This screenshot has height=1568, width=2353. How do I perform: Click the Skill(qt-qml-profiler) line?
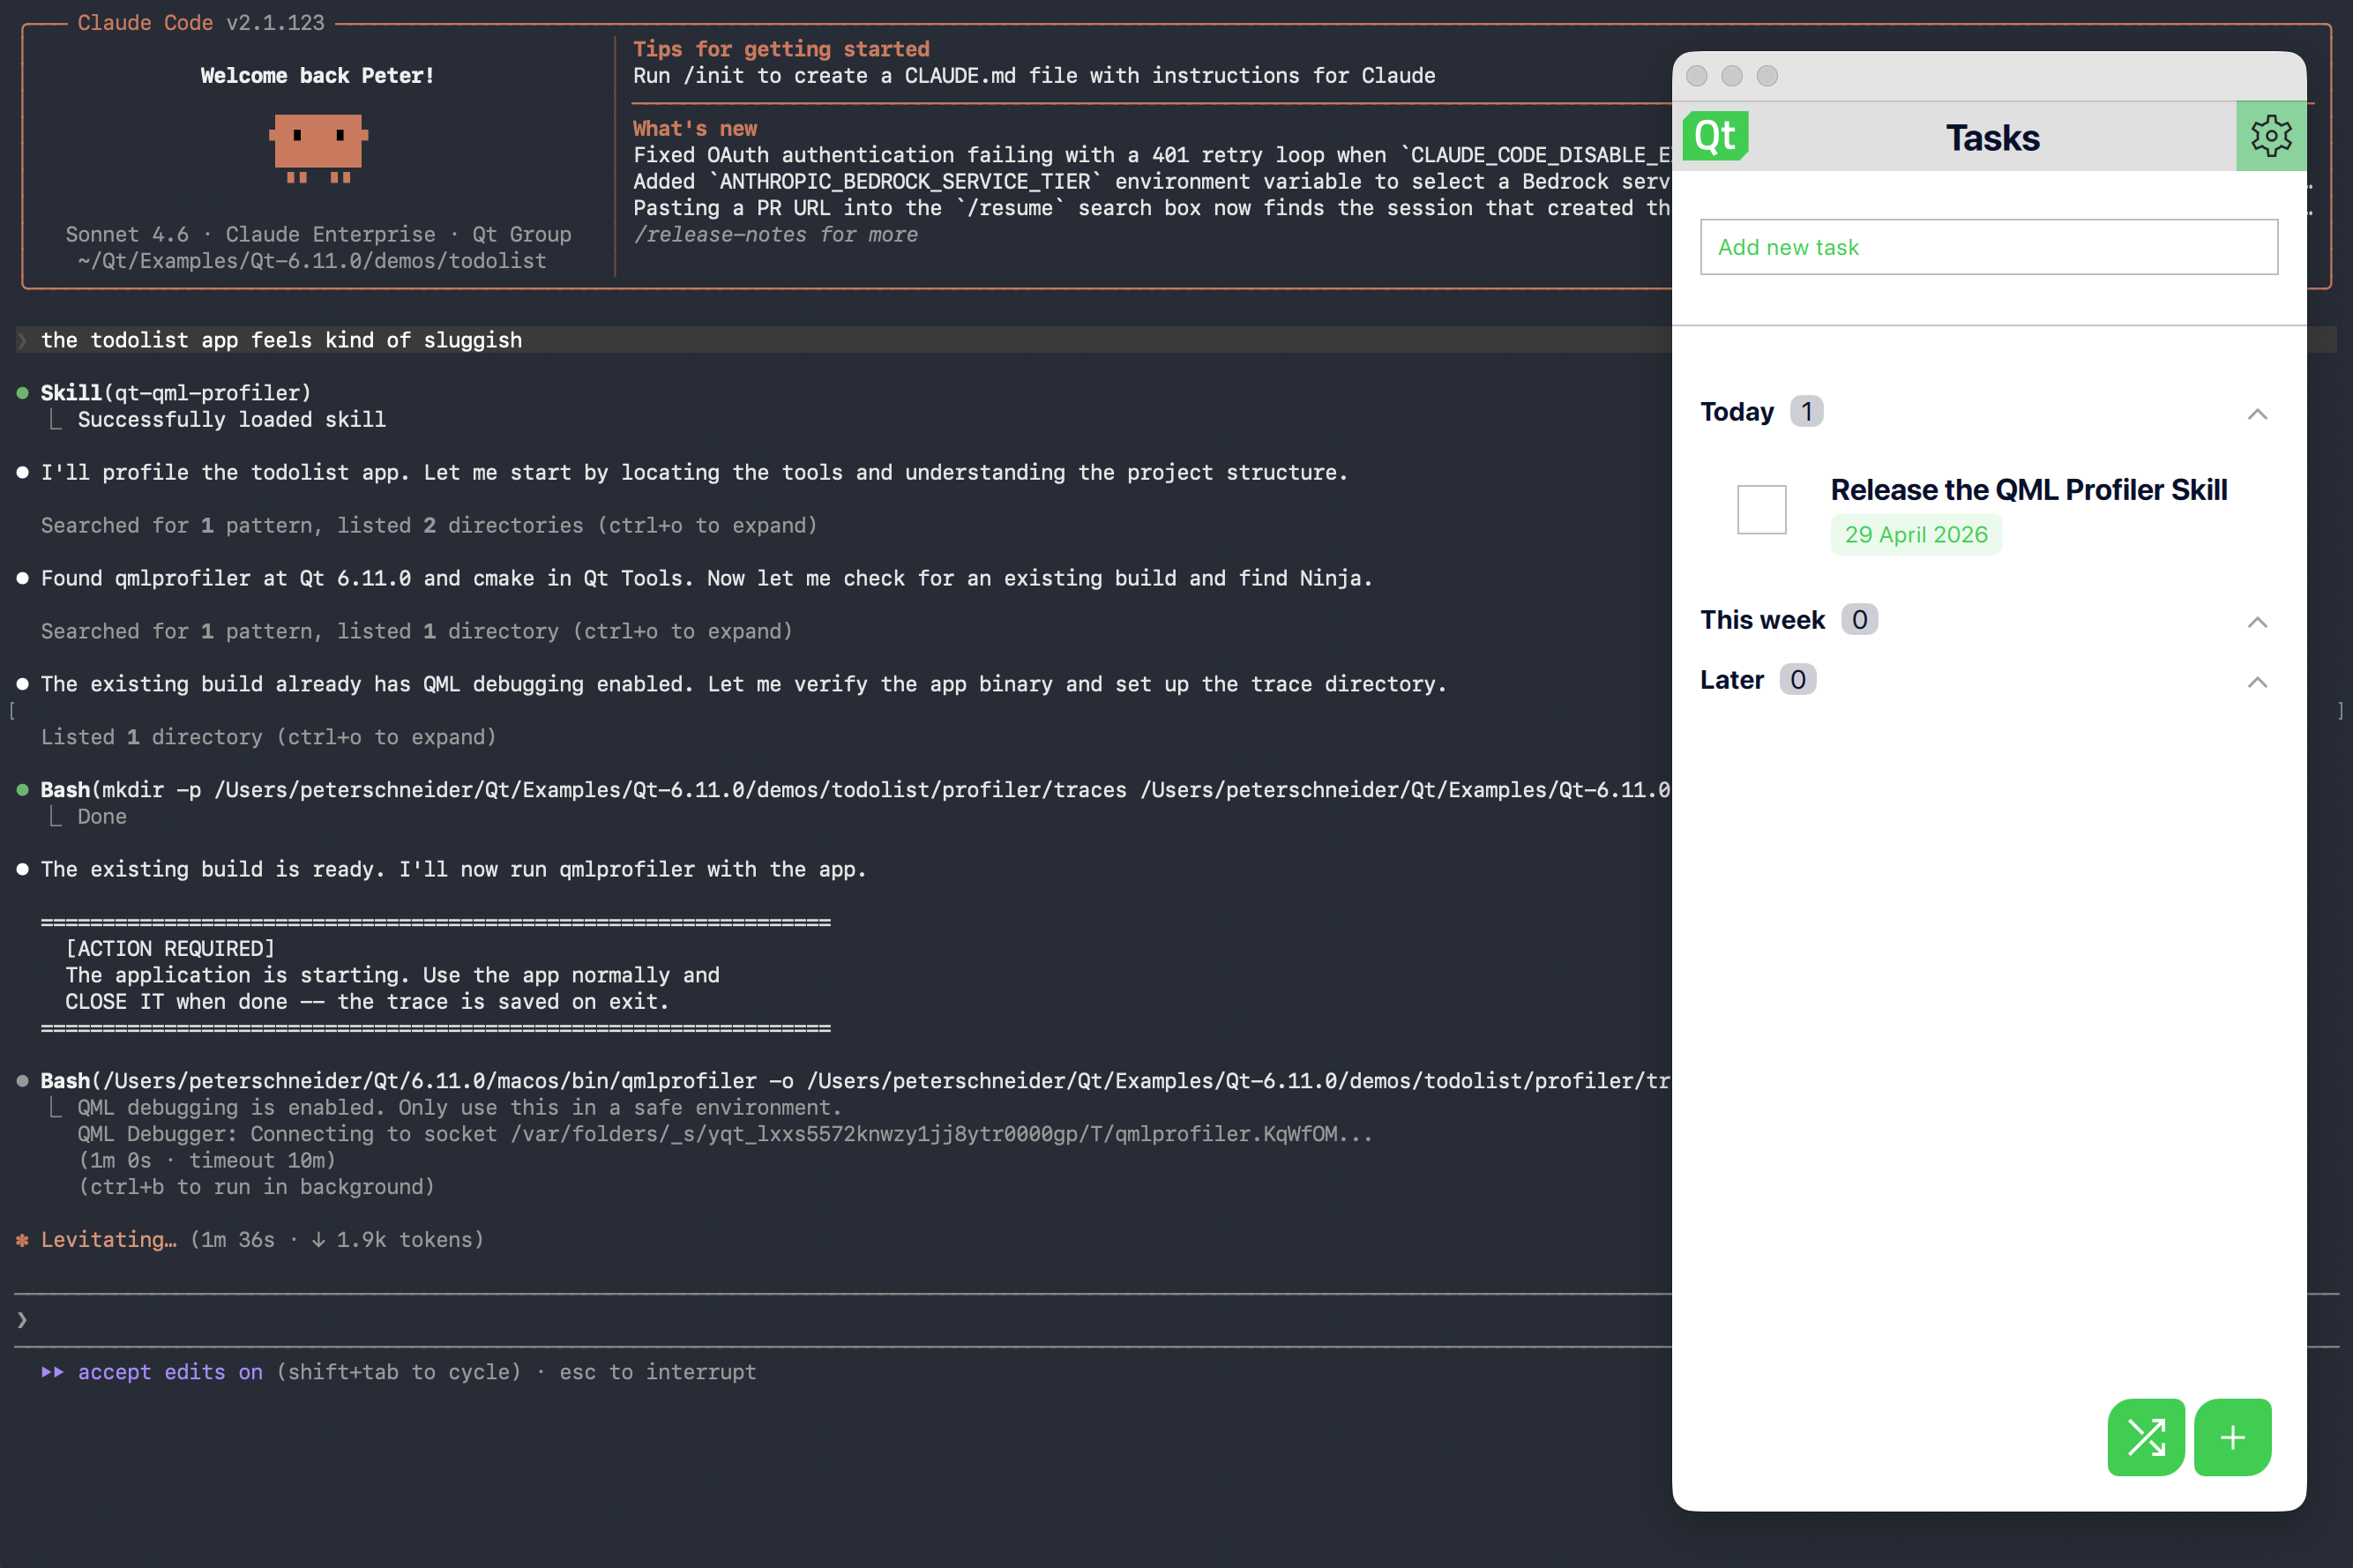point(176,393)
